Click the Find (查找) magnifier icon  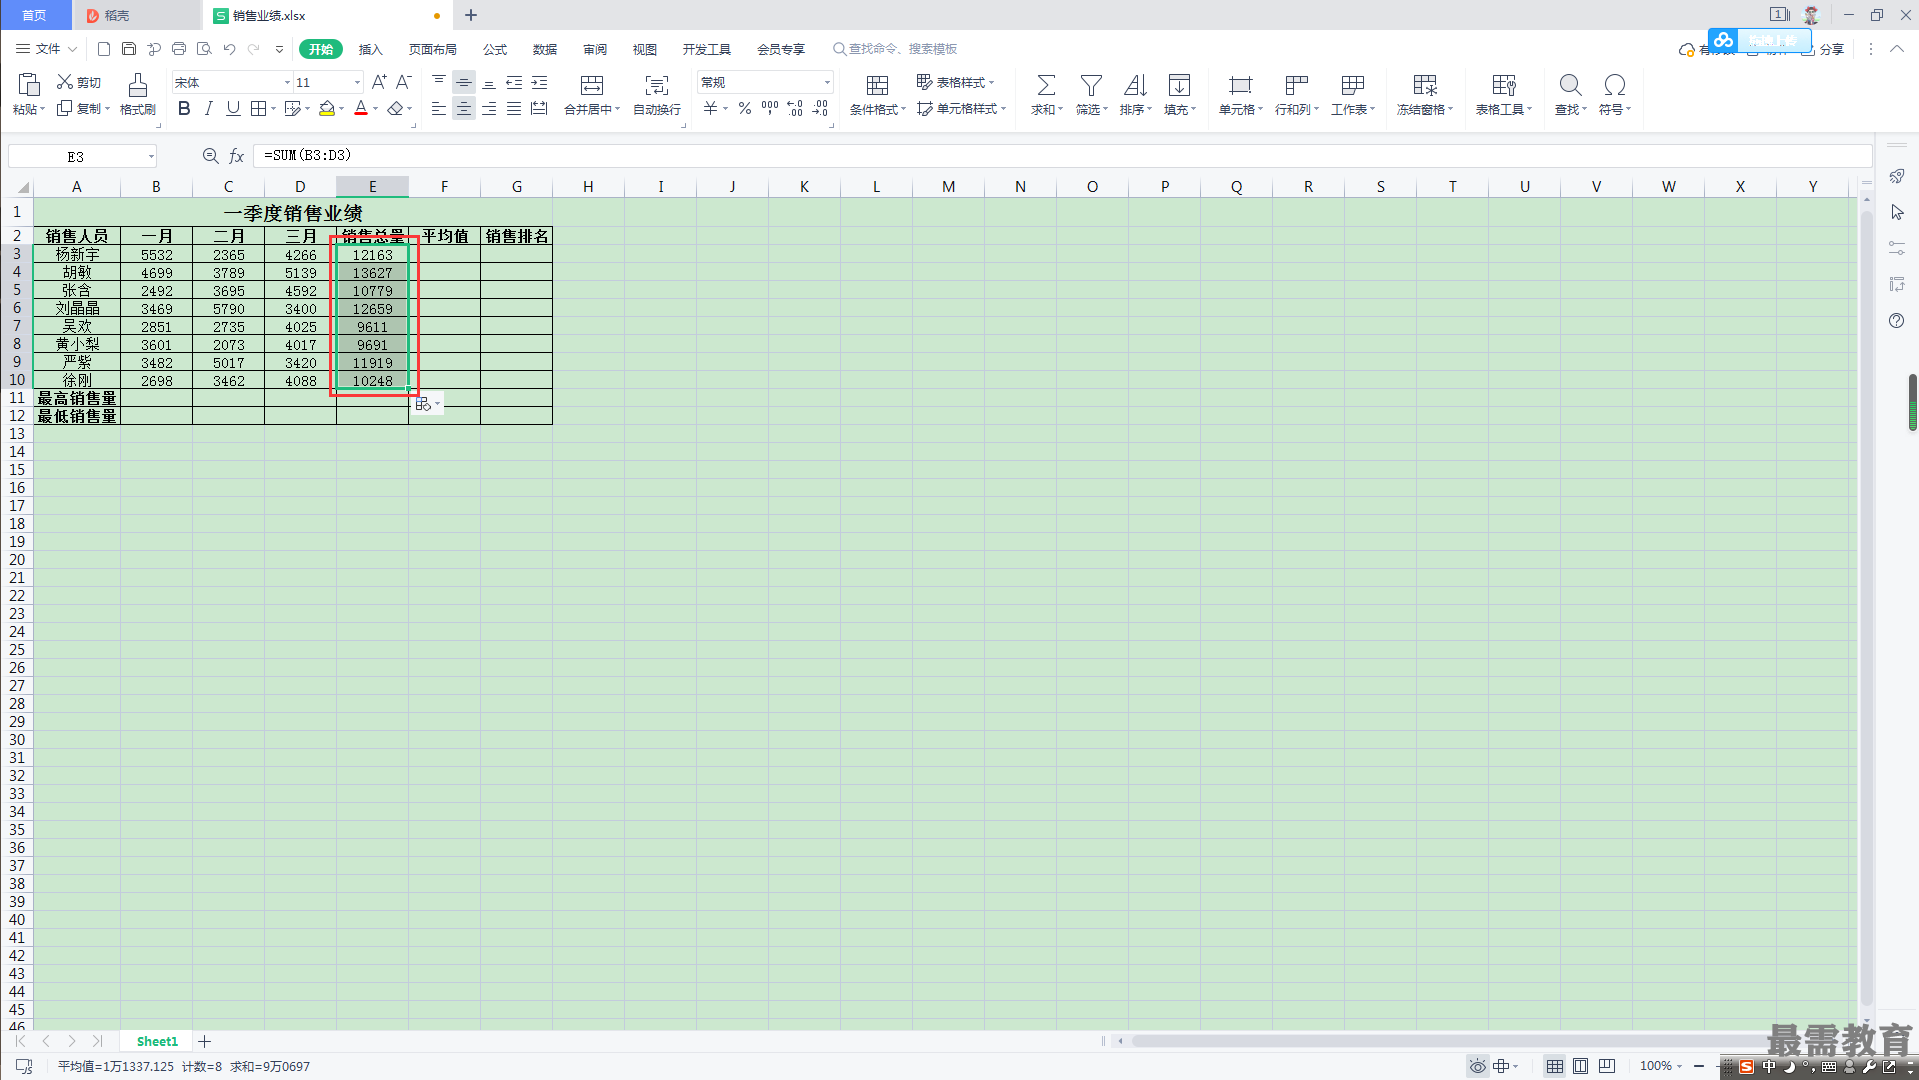coord(1570,85)
